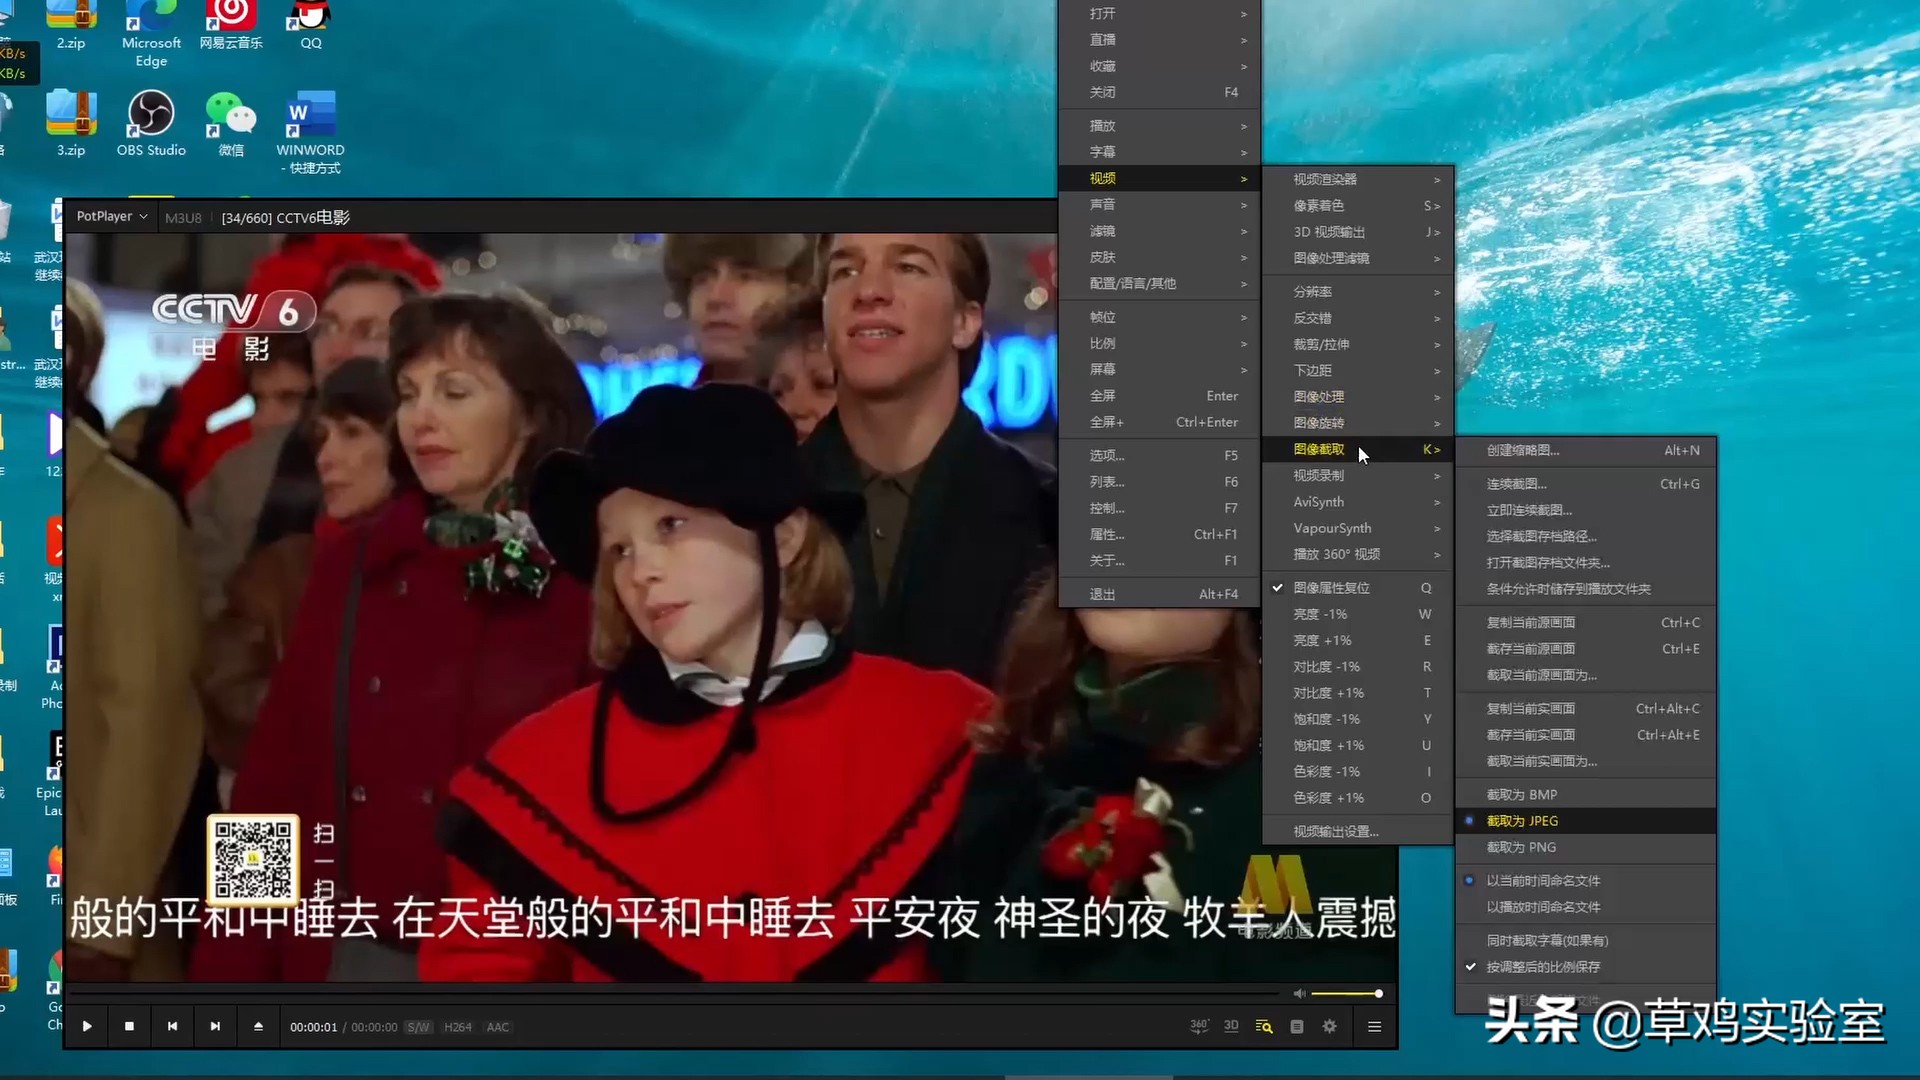1920x1080 pixels.
Task: Open Microsoft Edge desktop icon
Action: click(x=151, y=34)
